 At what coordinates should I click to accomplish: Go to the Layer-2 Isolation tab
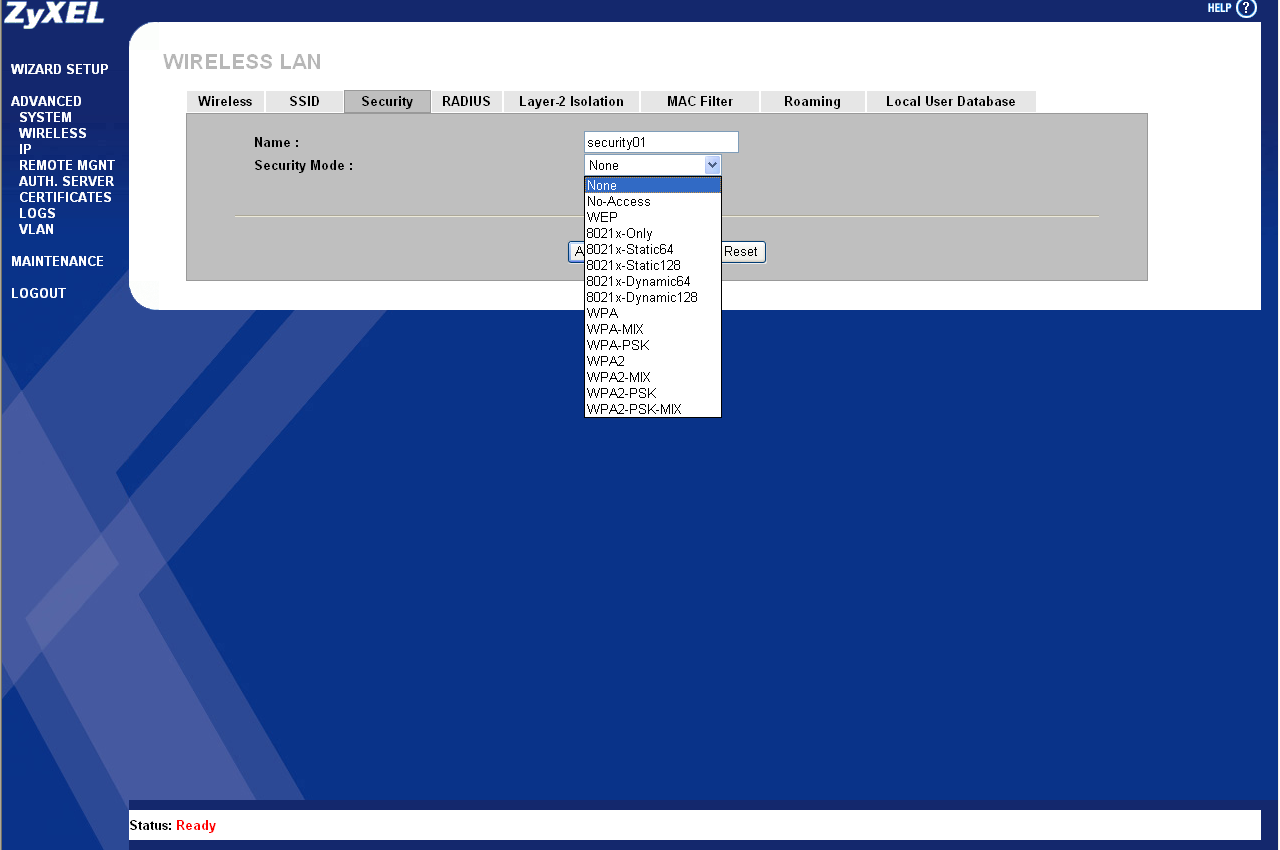pyautogui.click(x=571, y=101)
